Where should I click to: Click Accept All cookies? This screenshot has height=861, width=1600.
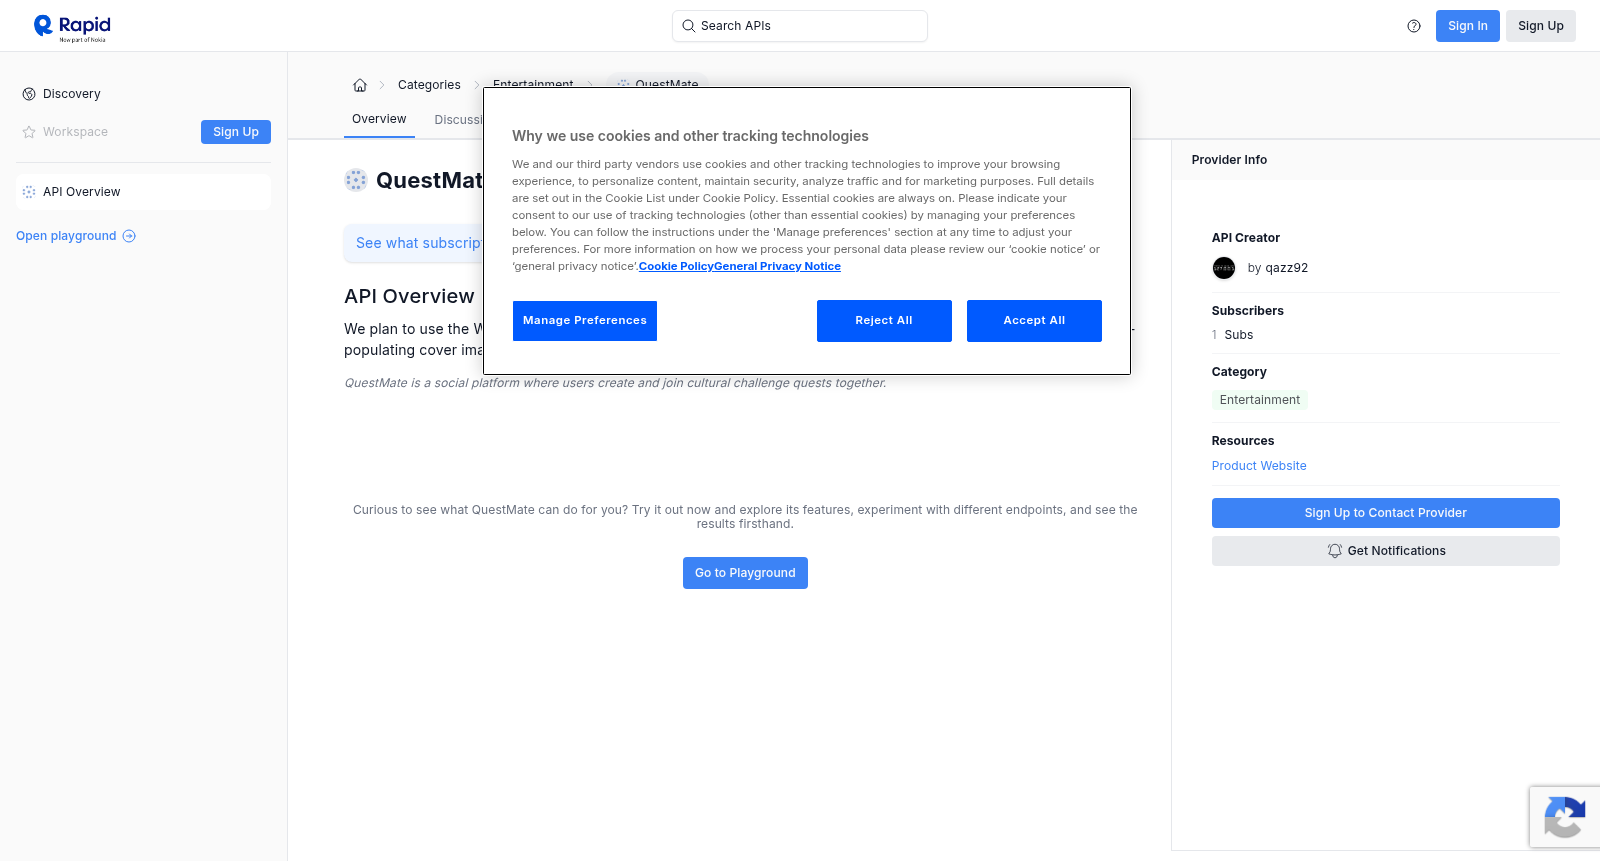[x=1034, y=321]
